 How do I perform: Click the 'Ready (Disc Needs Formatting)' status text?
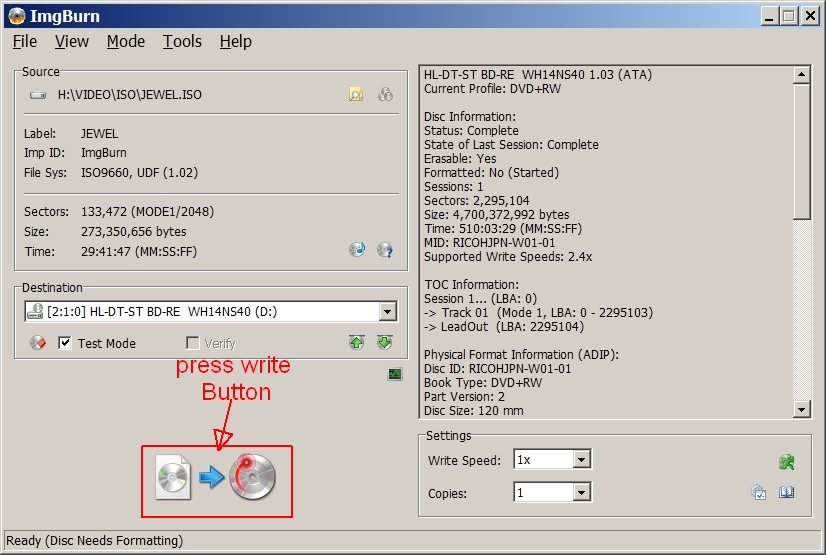[94, 541]
